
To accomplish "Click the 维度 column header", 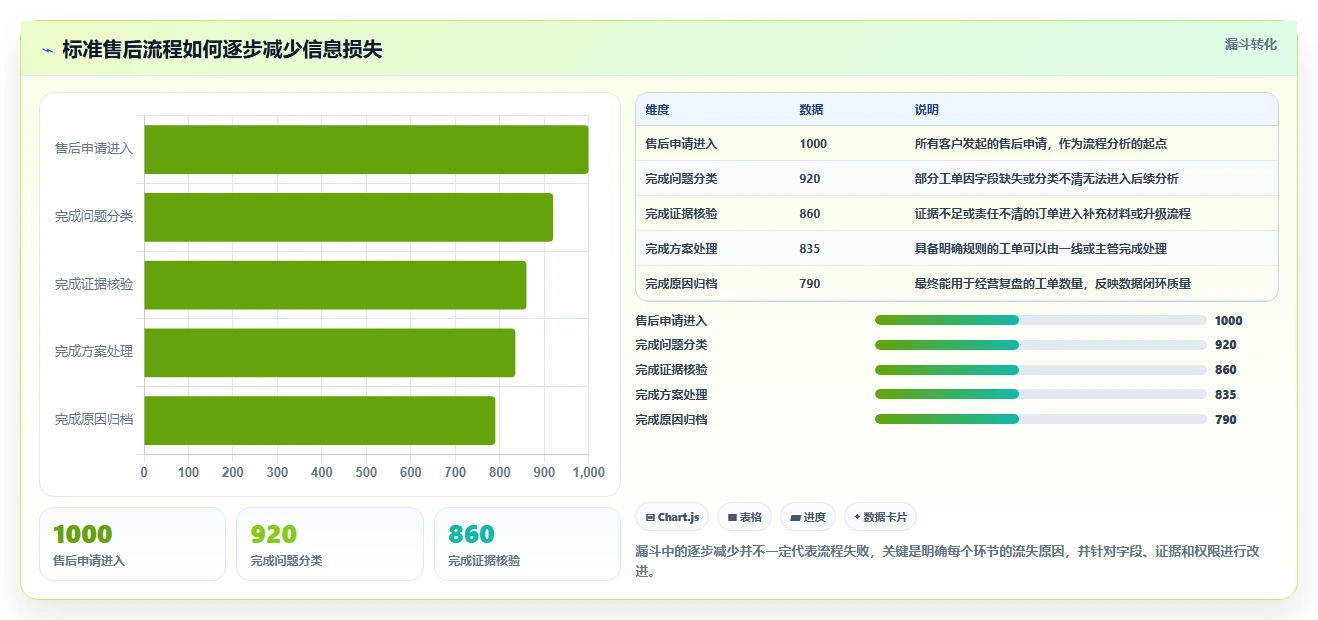I will 657,110.
